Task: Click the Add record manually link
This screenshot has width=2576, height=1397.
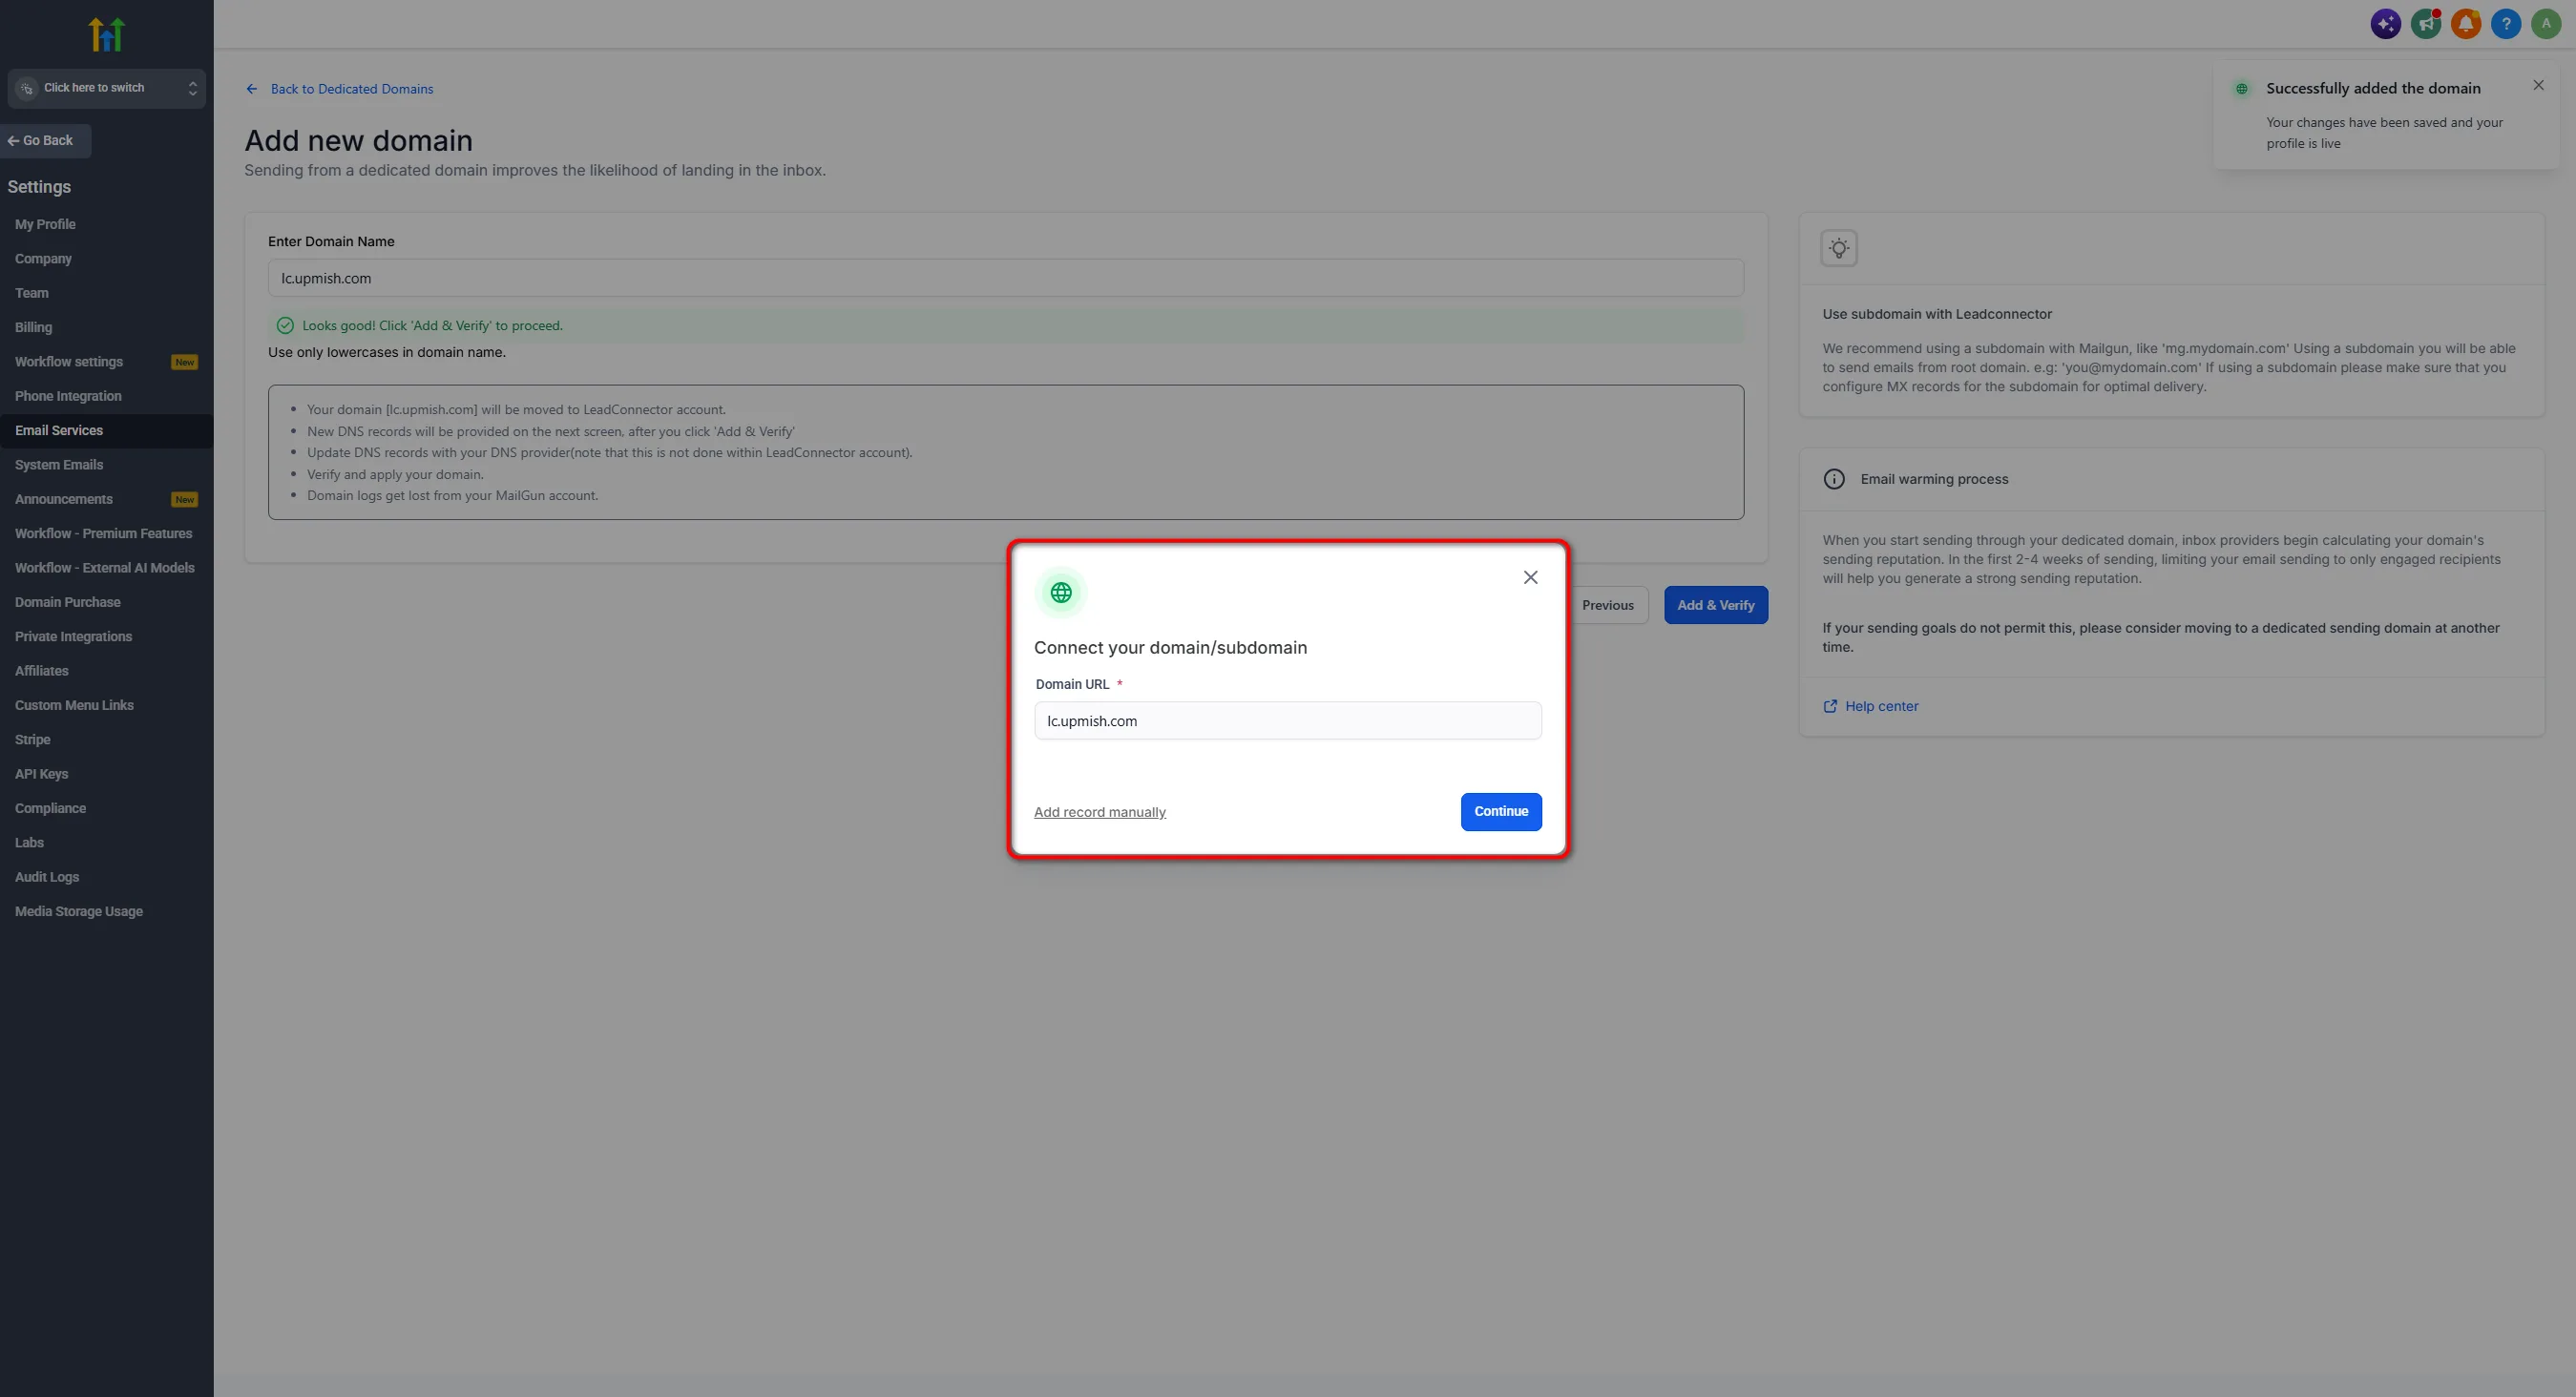Action: point(1099,812)
